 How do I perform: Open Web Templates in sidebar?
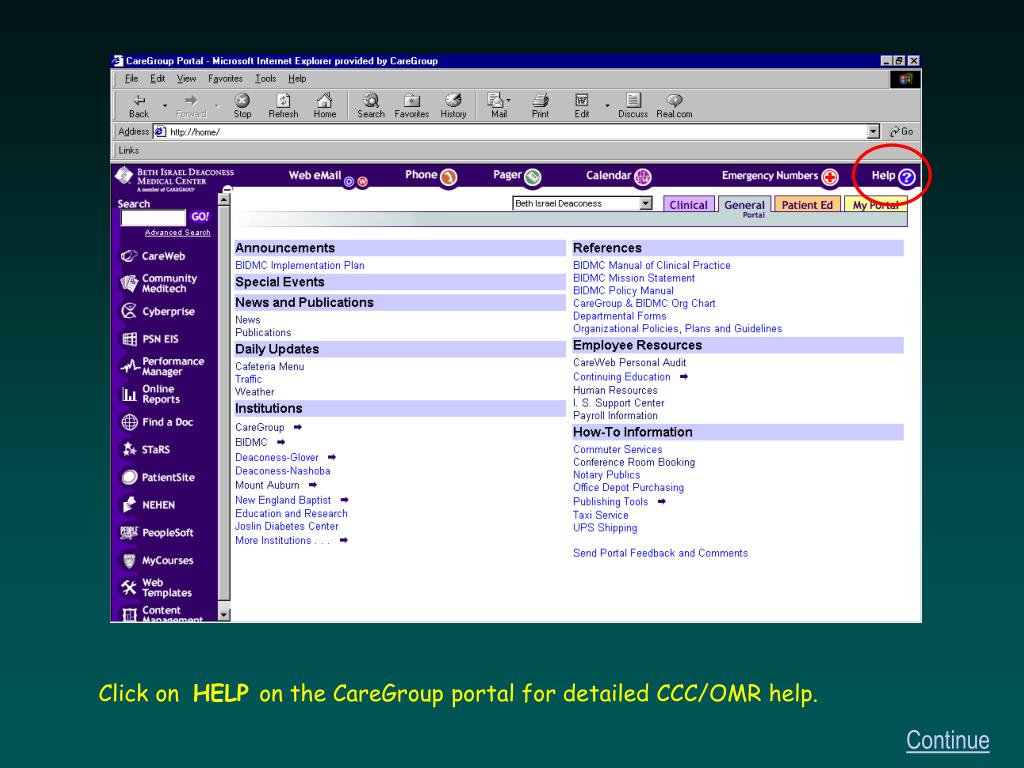(157, 588)
